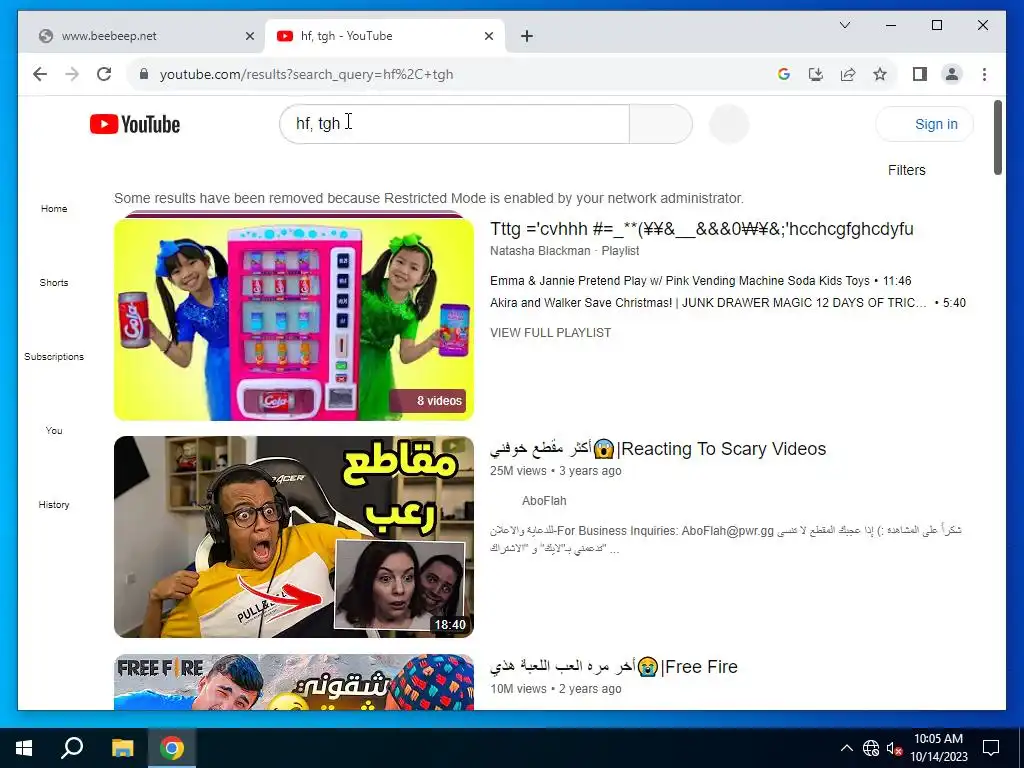Click the muted volume tray icon
Screen dimensions: 1024x768
point(894,748)
